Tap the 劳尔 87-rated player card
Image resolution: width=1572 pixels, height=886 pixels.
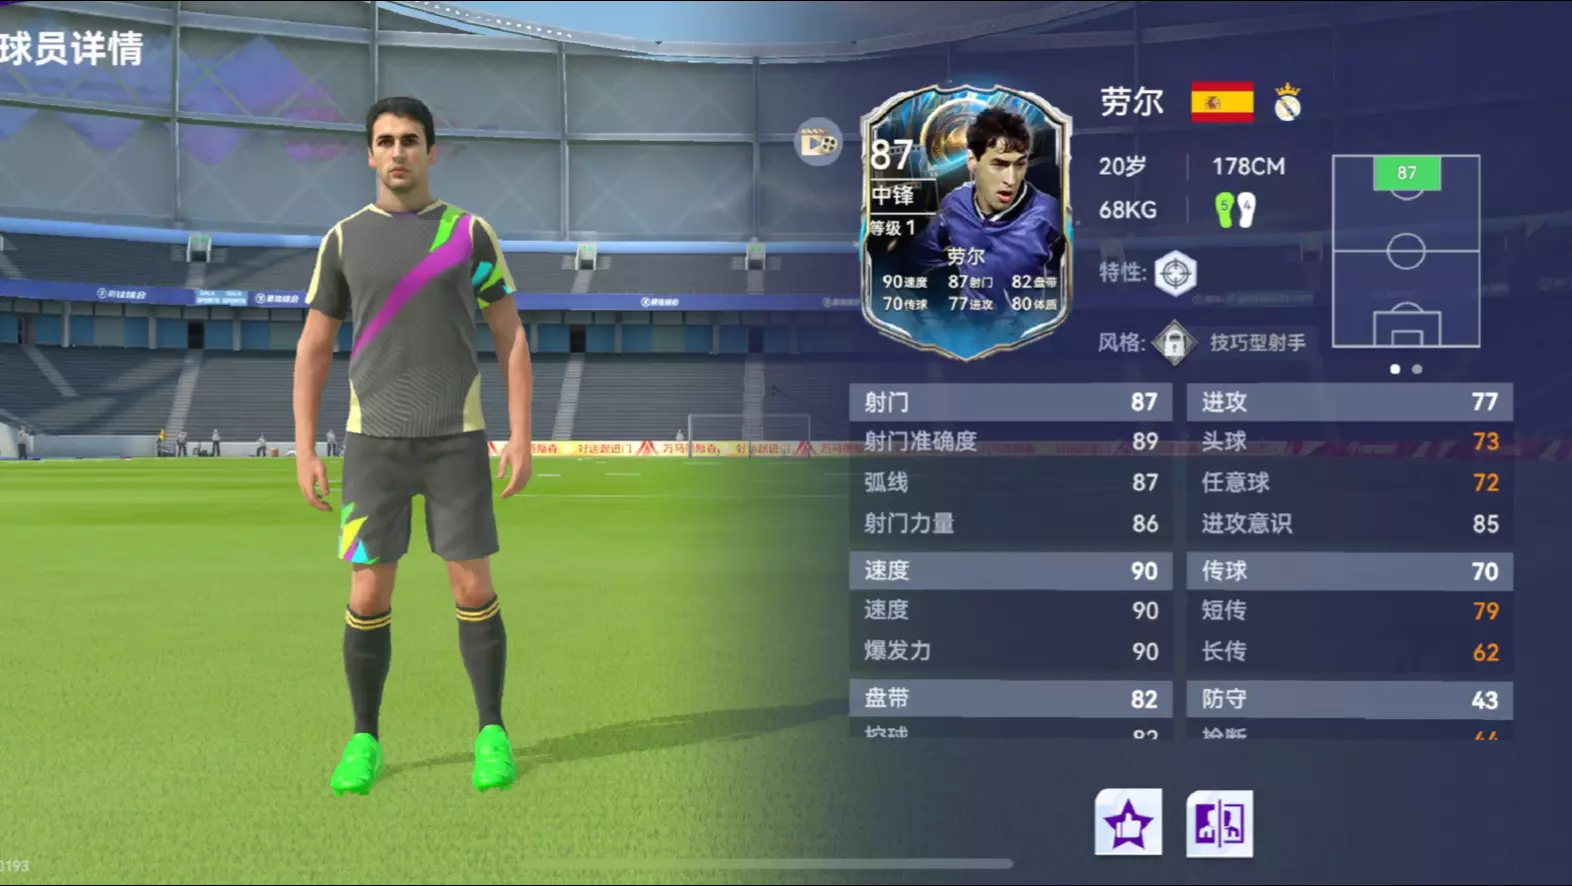coord(965,222)
